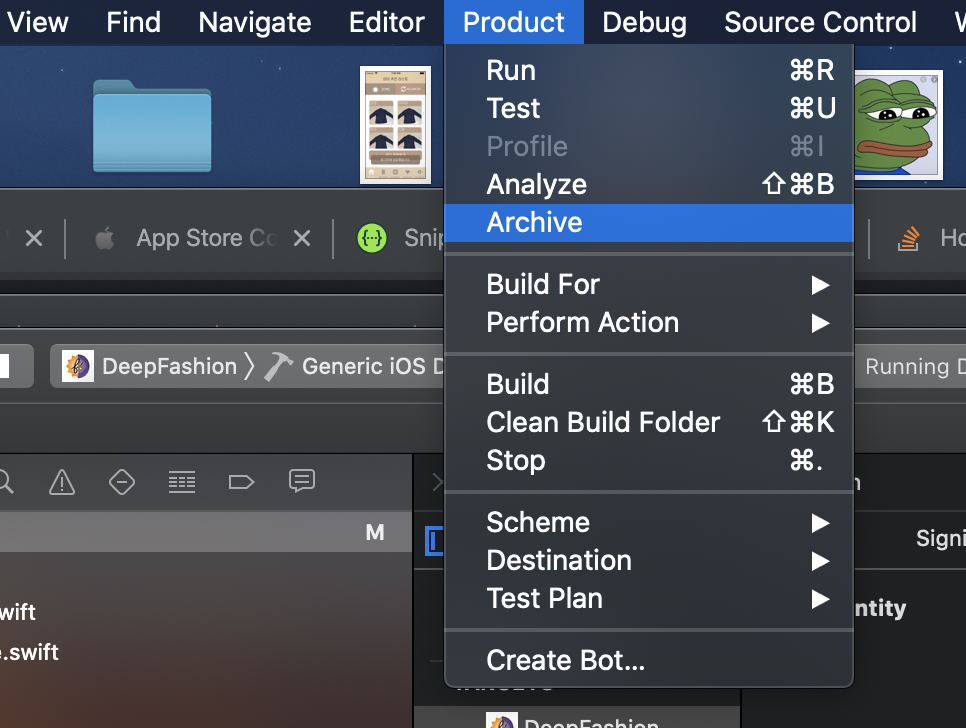Open the blue folder on desktop

point(152,126)
